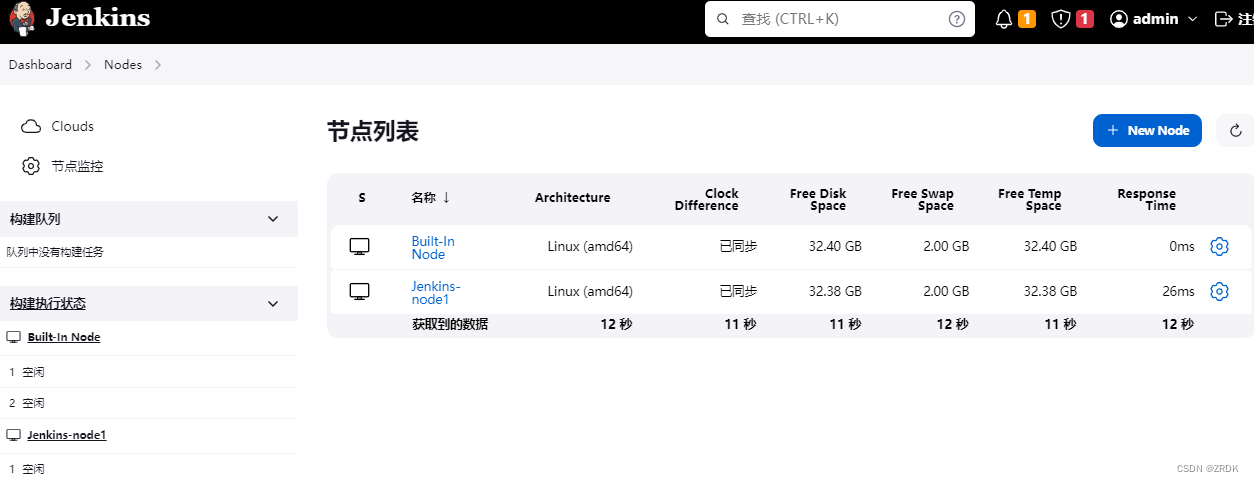Click the Clock Difference column header
This screenshot has height=482, width=1254.
pos(706,200)
